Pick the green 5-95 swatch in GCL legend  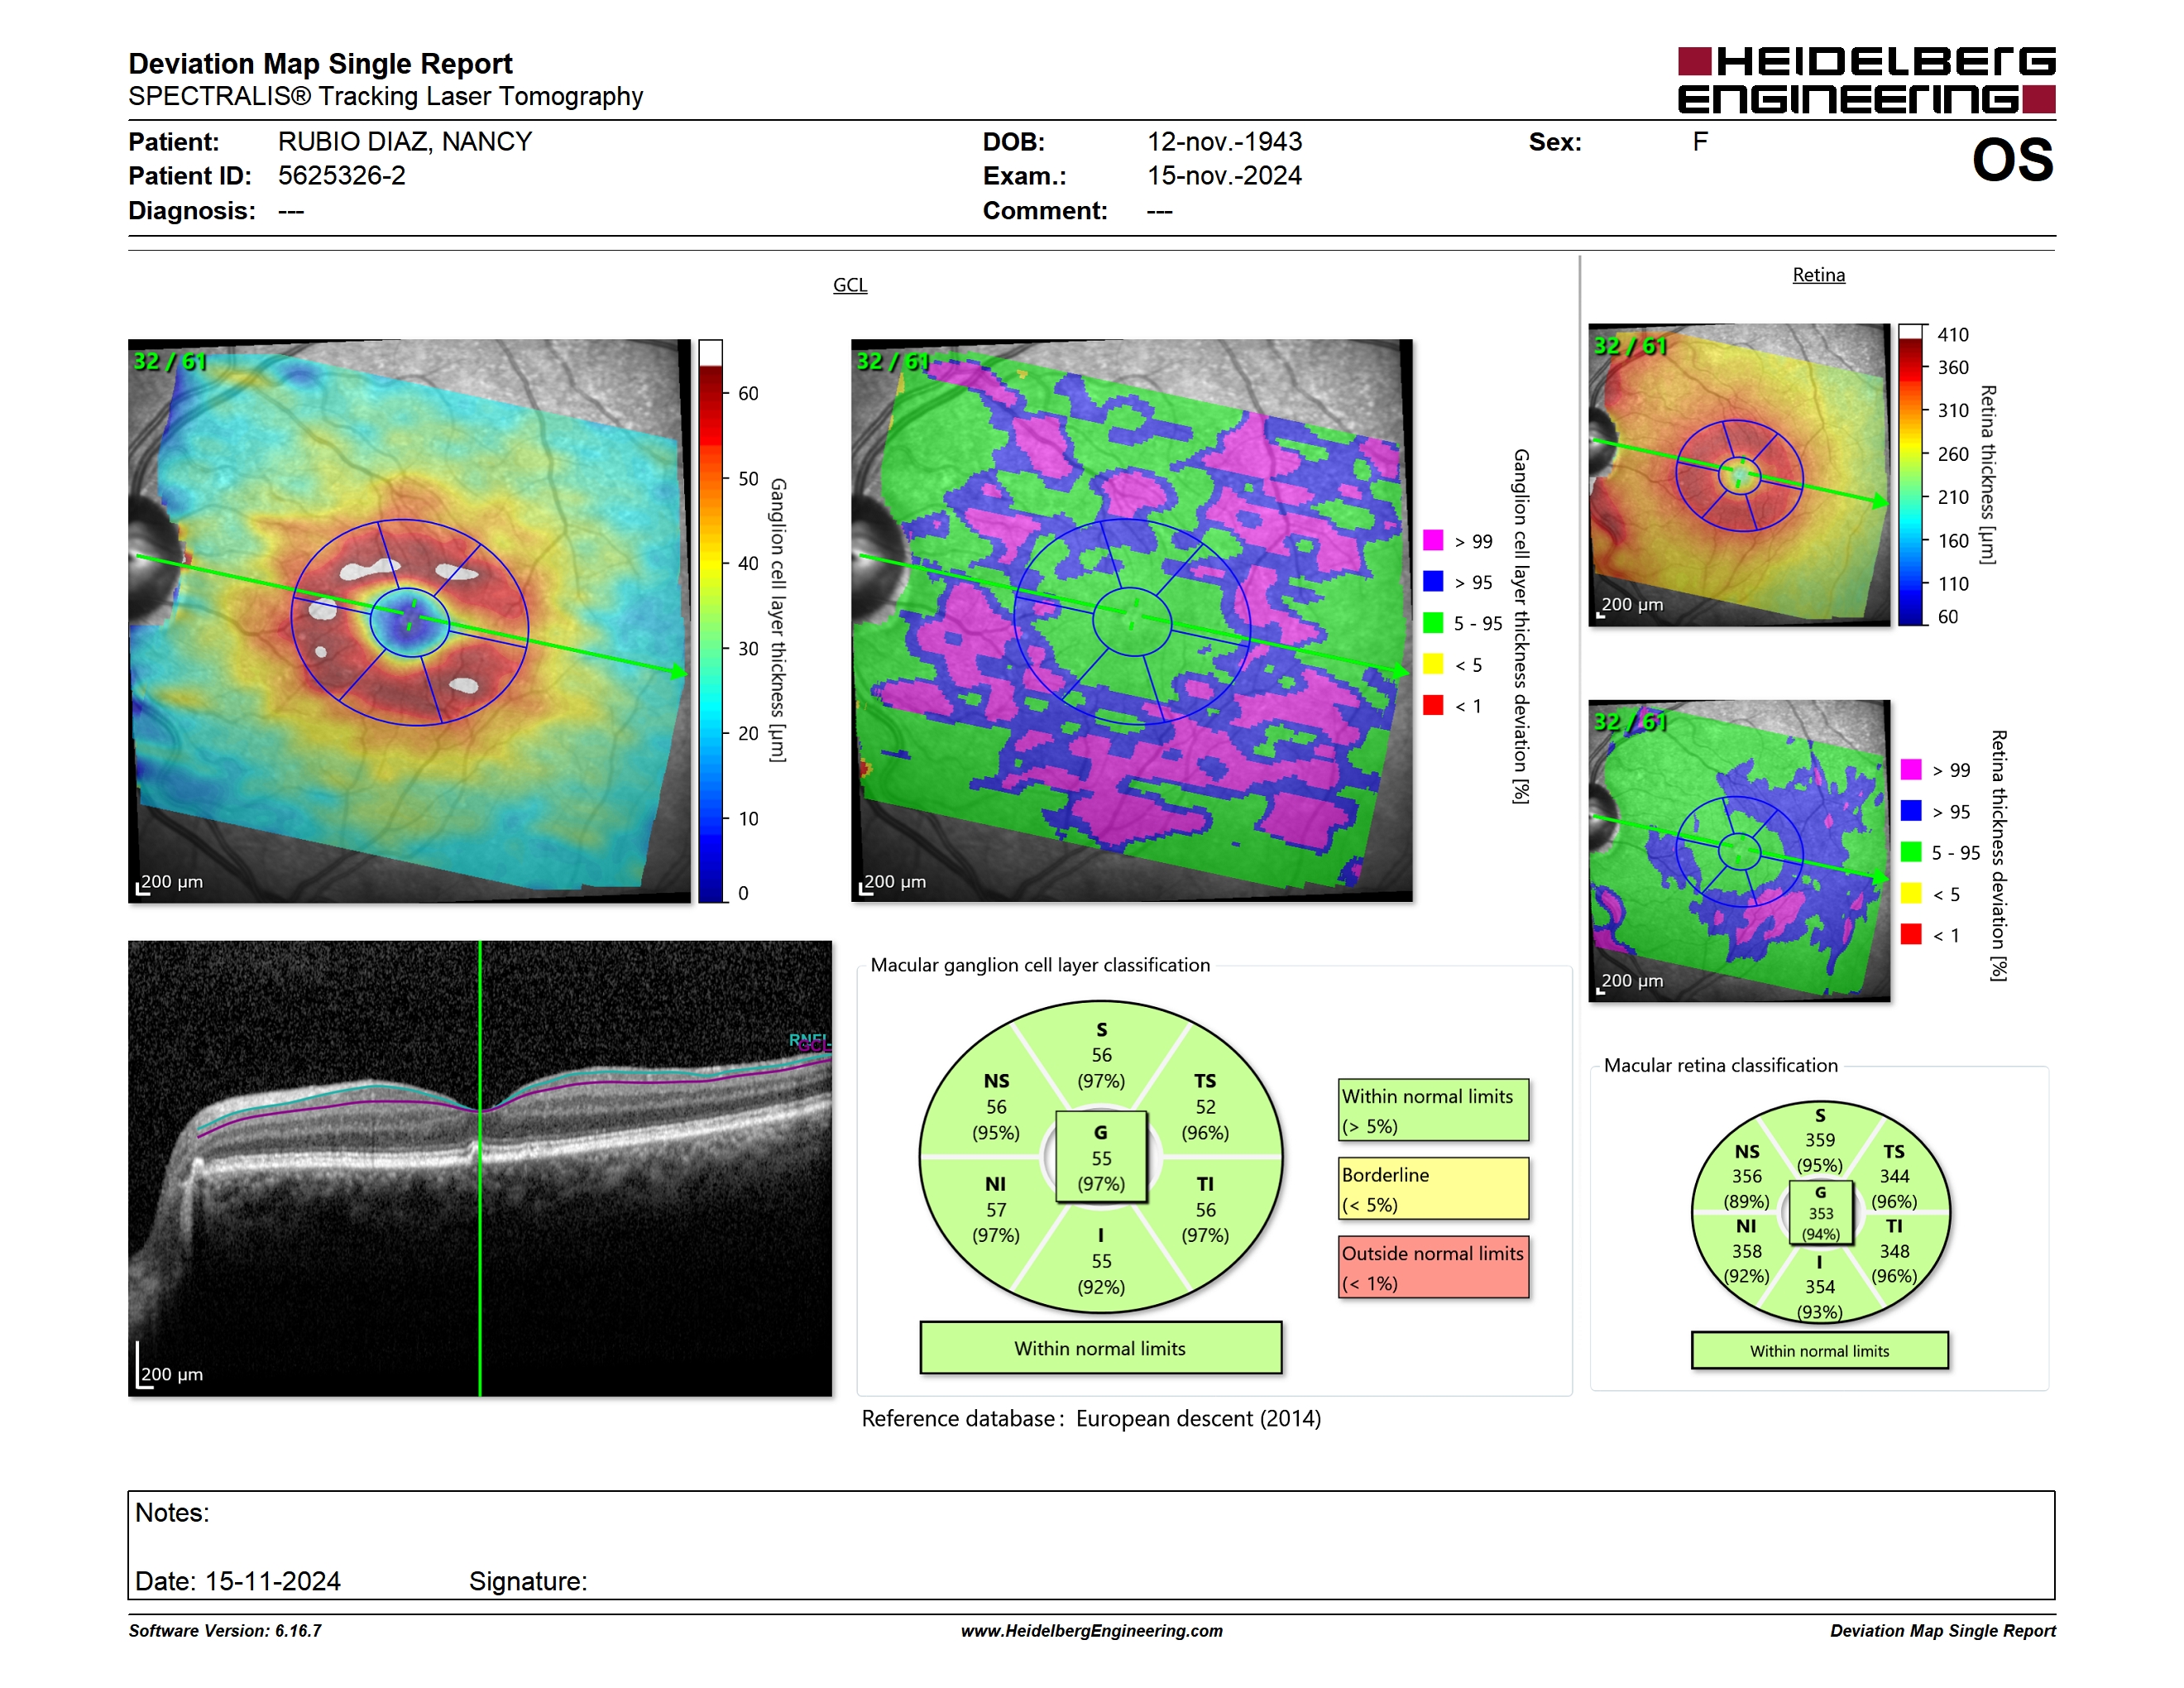pyautogui.click(x=1433, y=623)
